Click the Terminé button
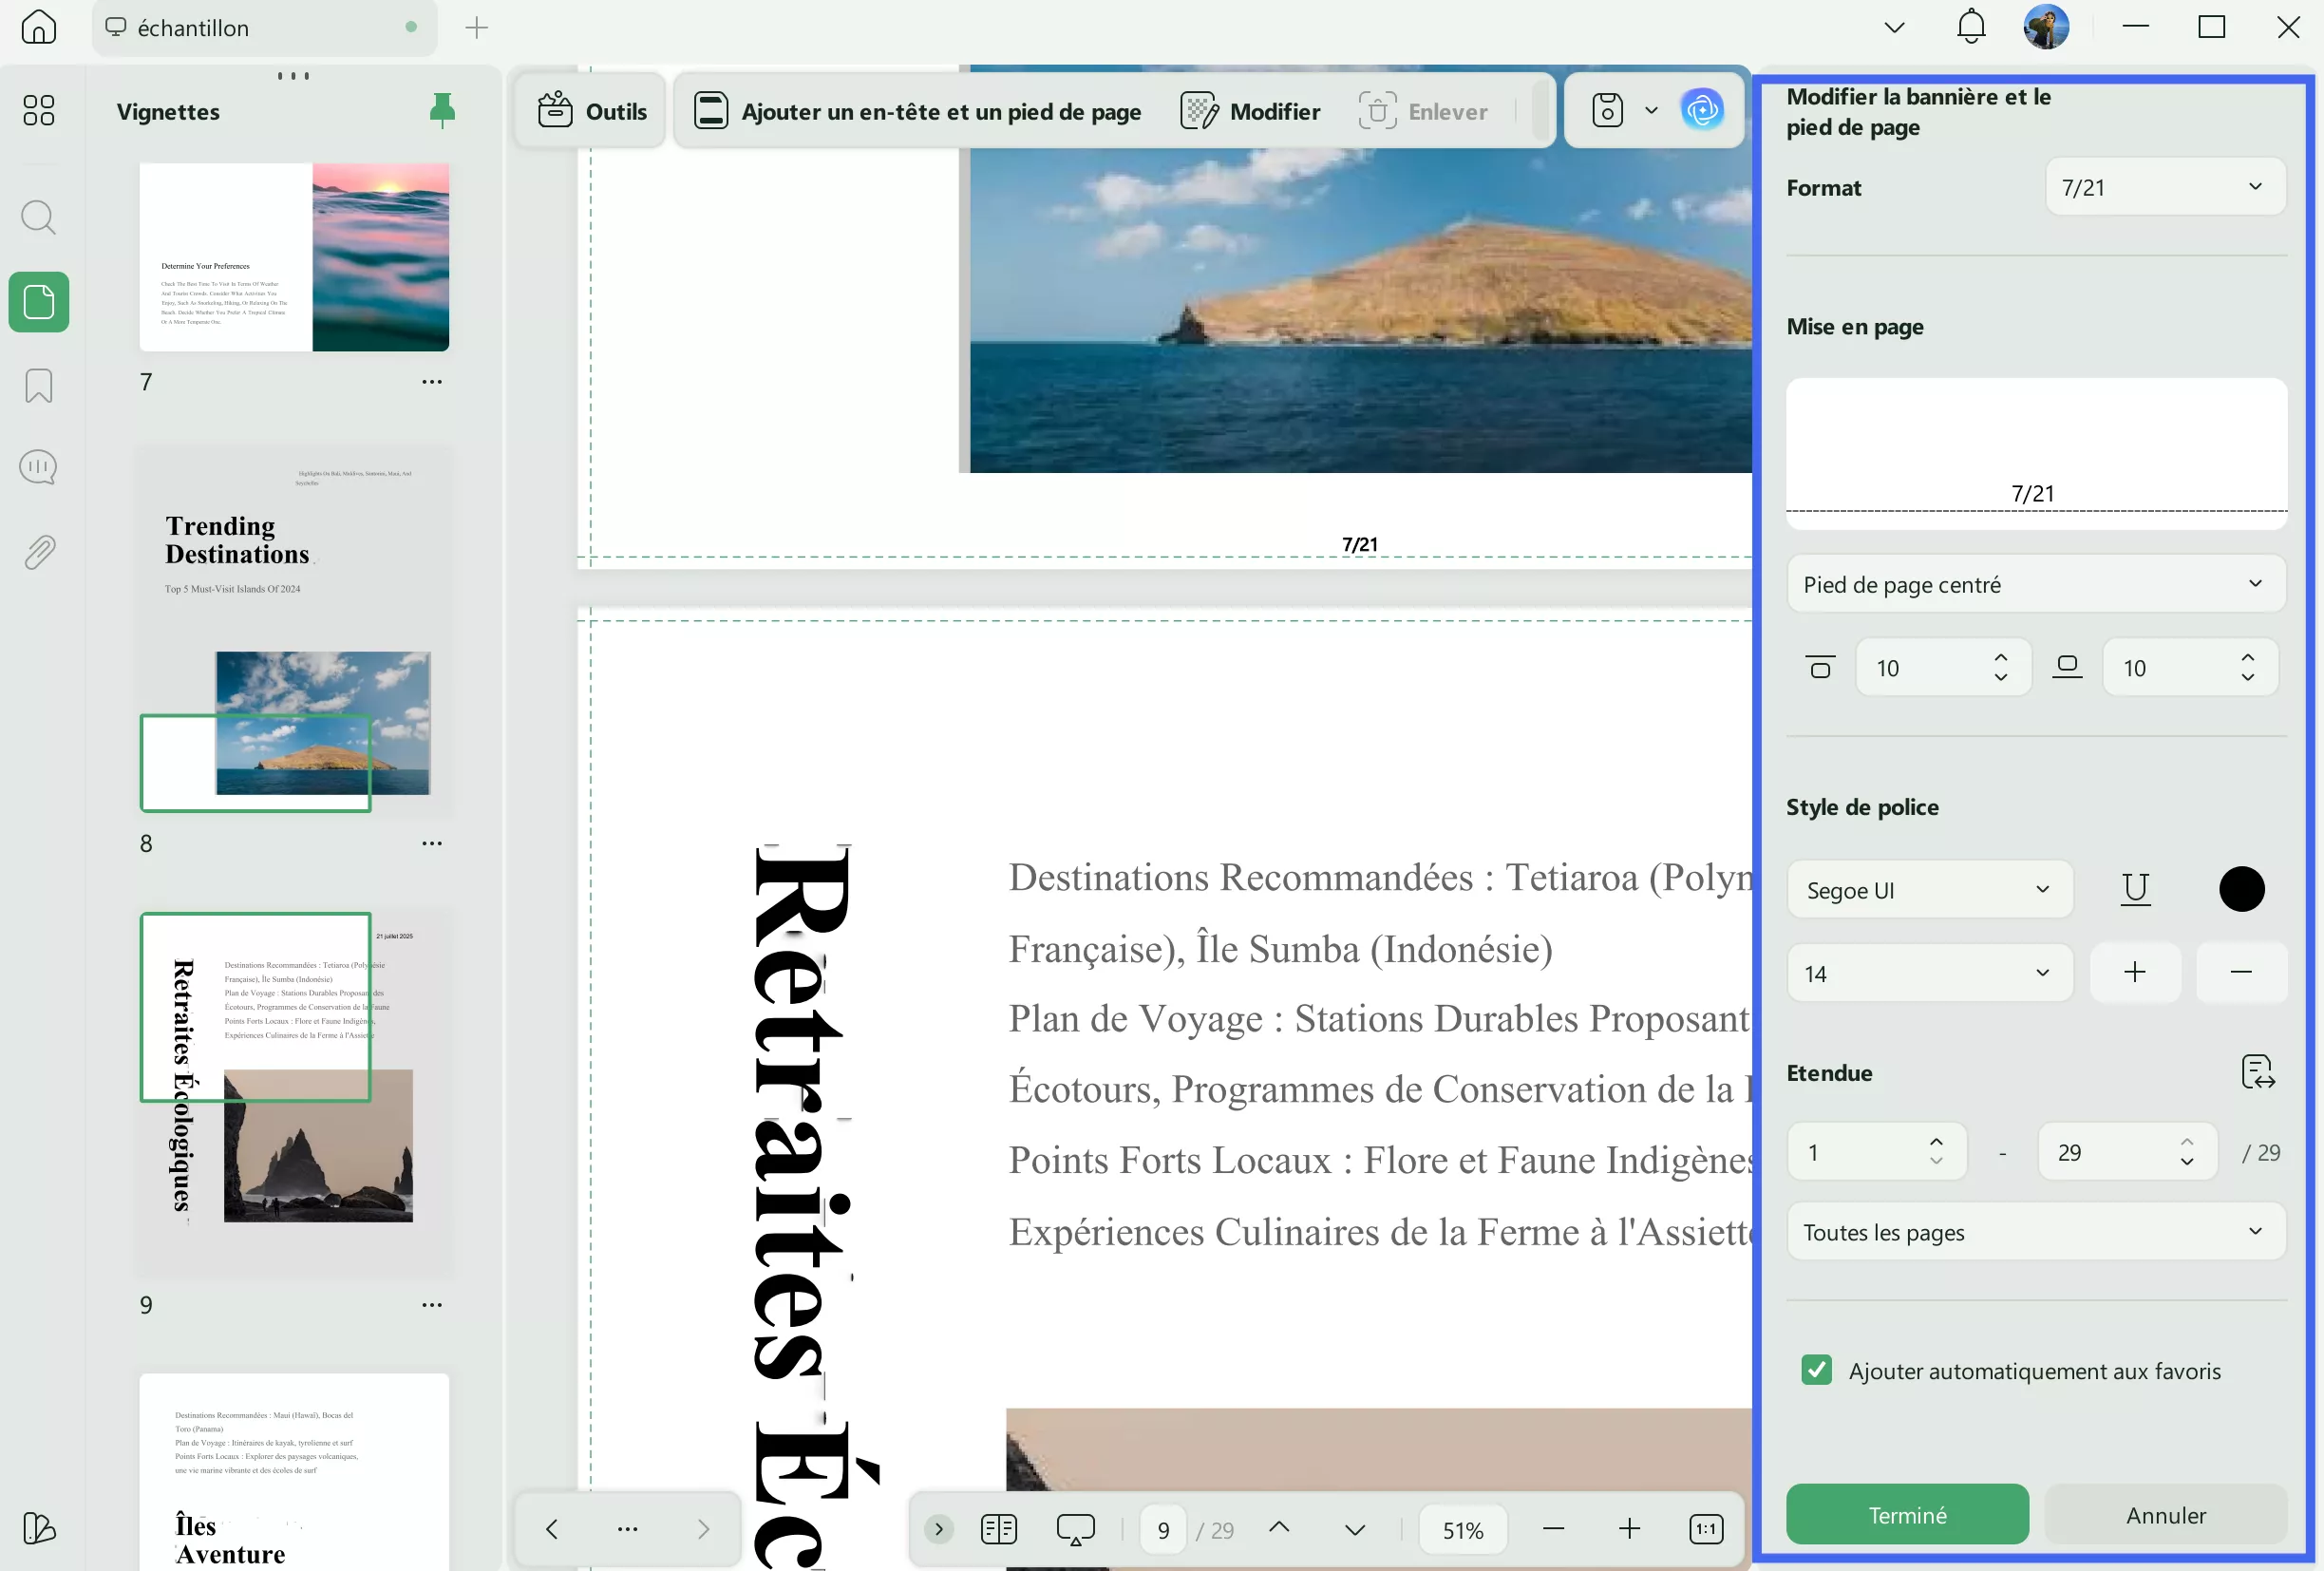 tap(1906, 1514)
